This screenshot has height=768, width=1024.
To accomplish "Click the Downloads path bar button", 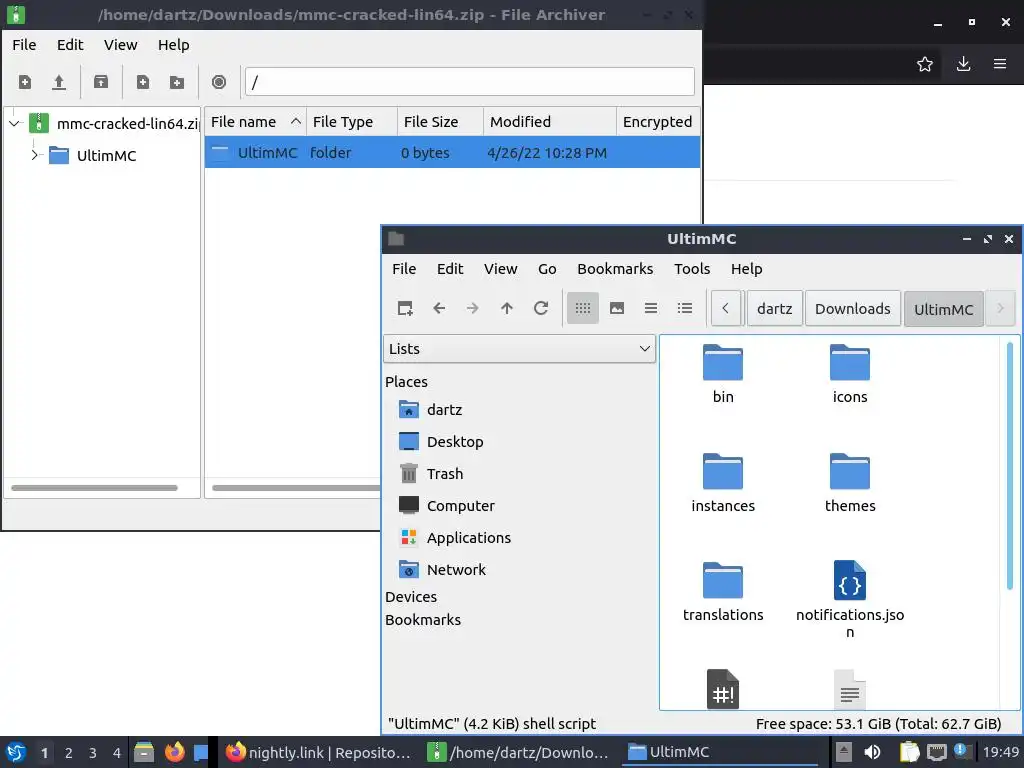I will coord(853,309).
